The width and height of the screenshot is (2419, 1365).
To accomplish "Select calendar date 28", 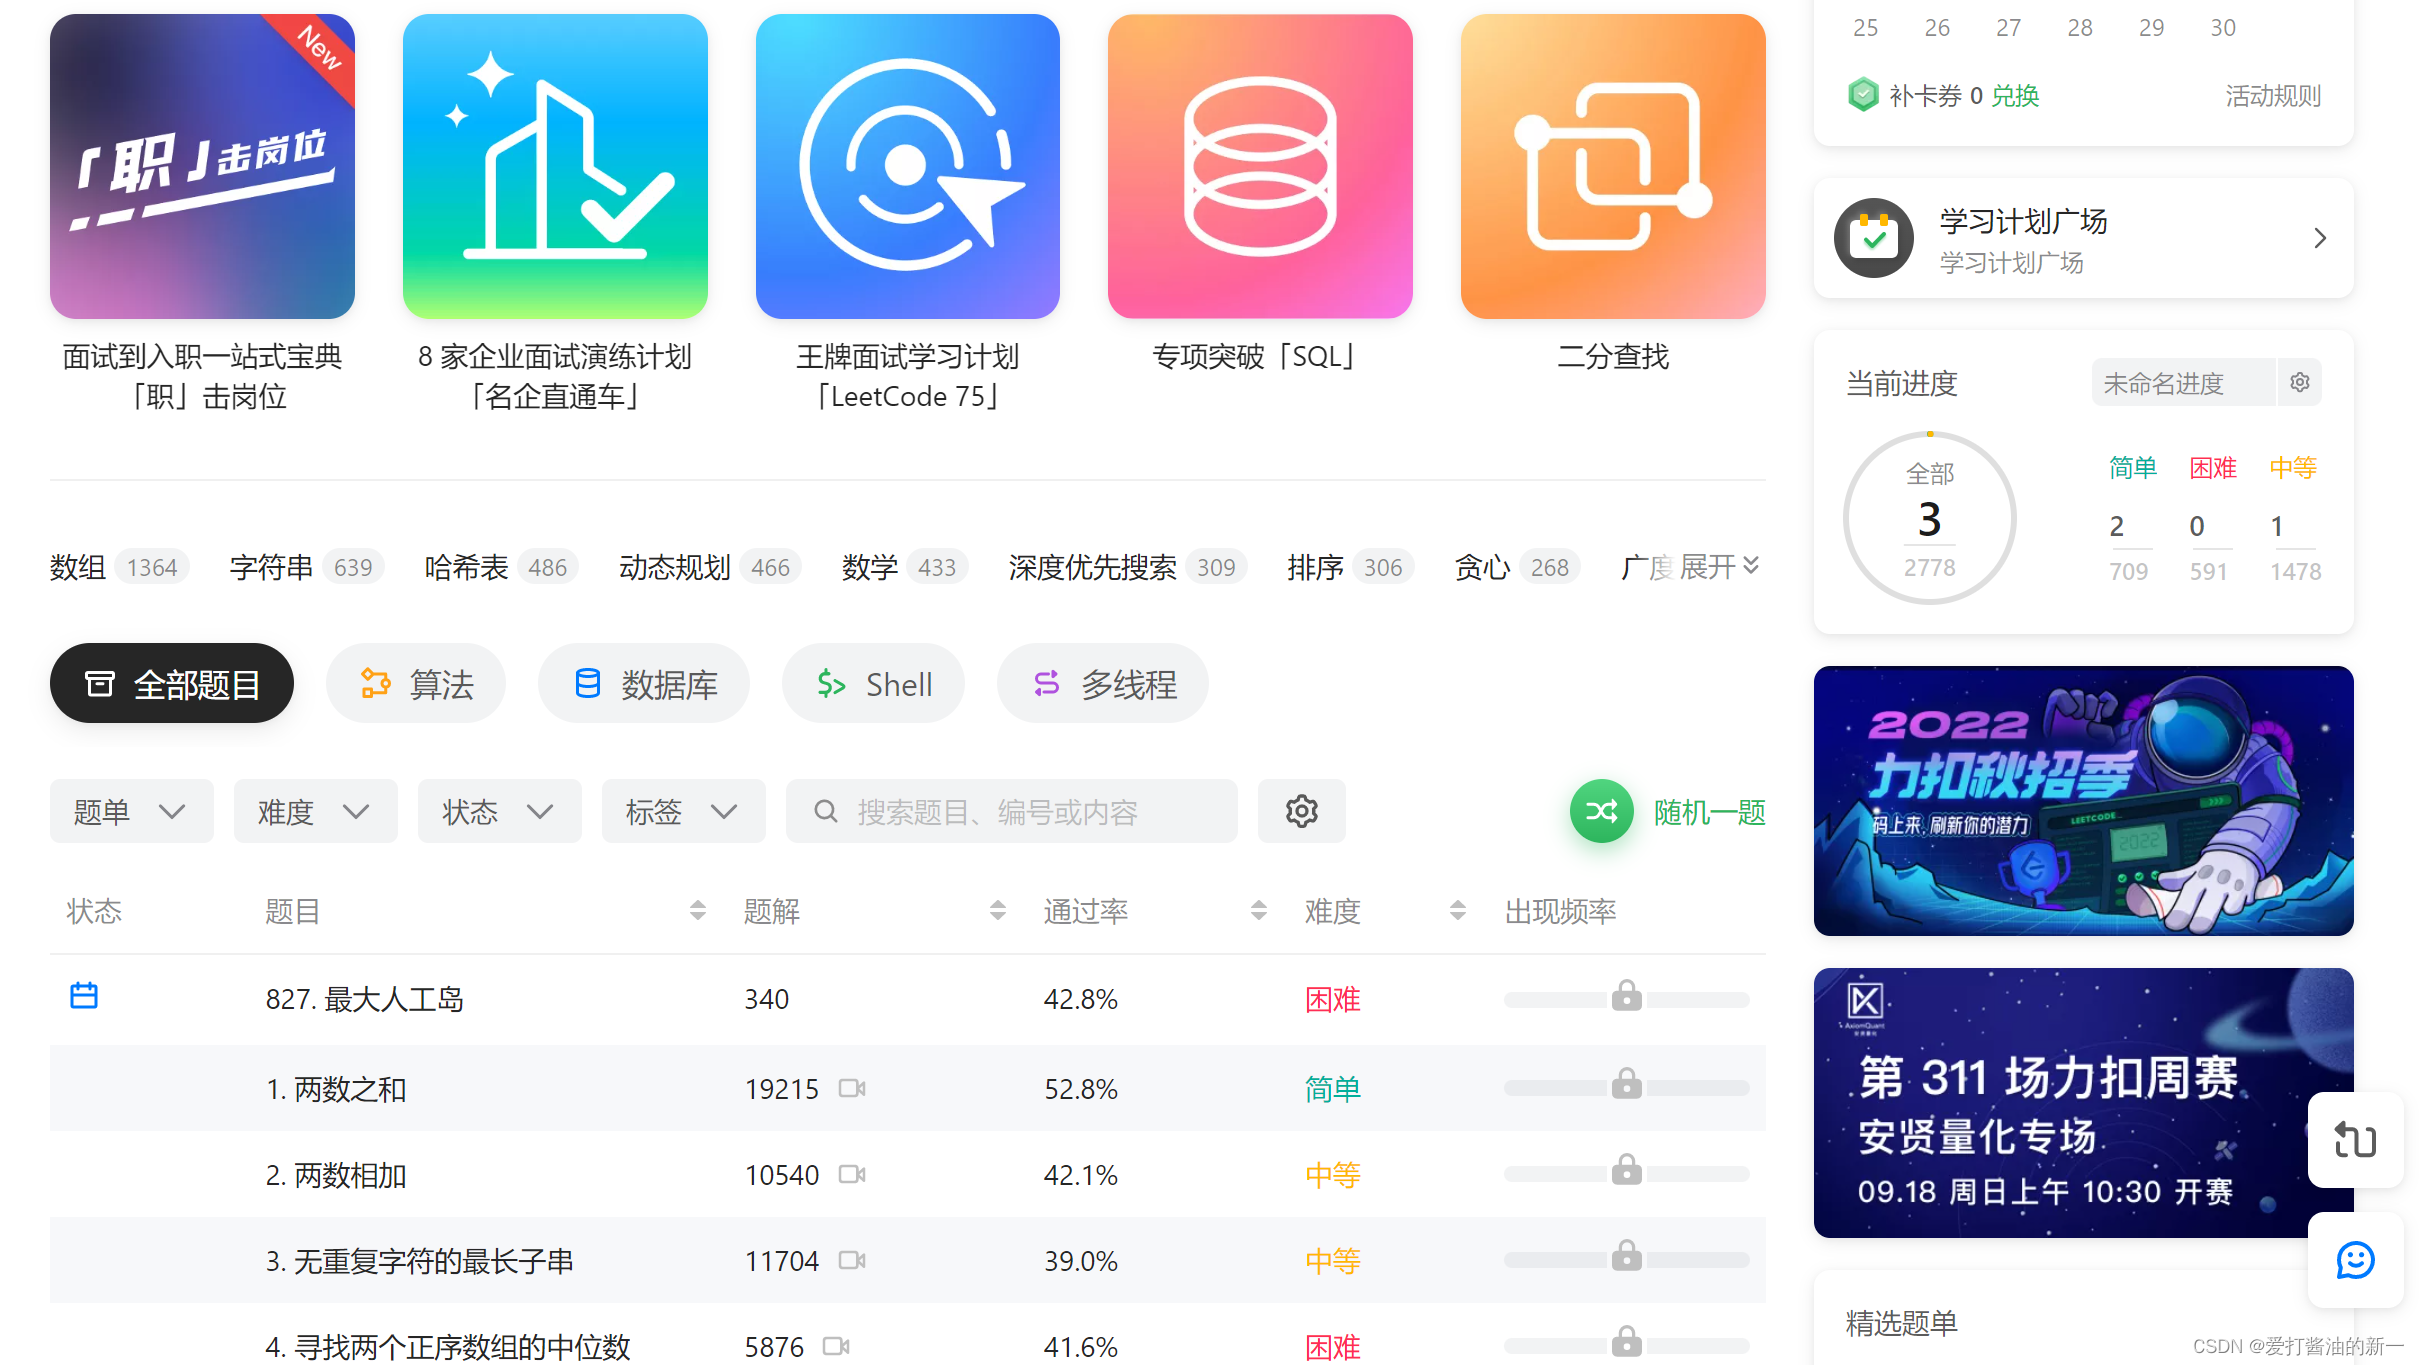I will tap(2080, 28).
